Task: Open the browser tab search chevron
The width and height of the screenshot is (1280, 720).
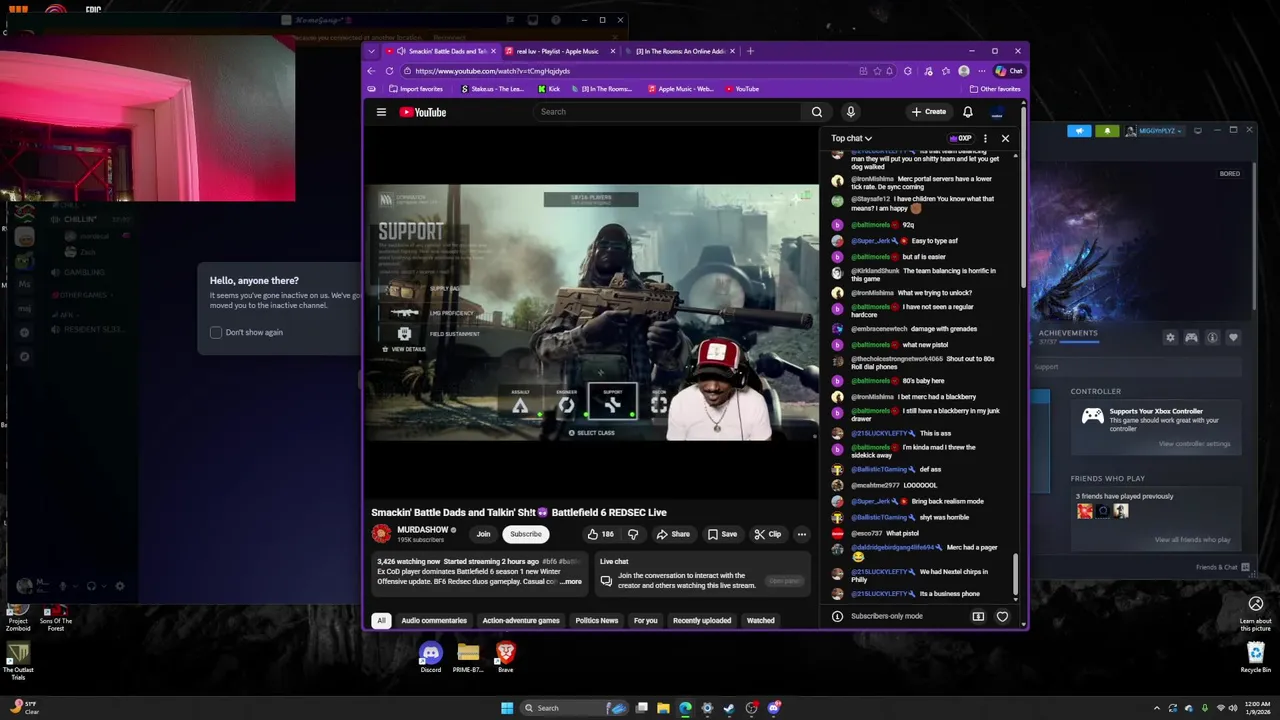Action: (372, 51)
